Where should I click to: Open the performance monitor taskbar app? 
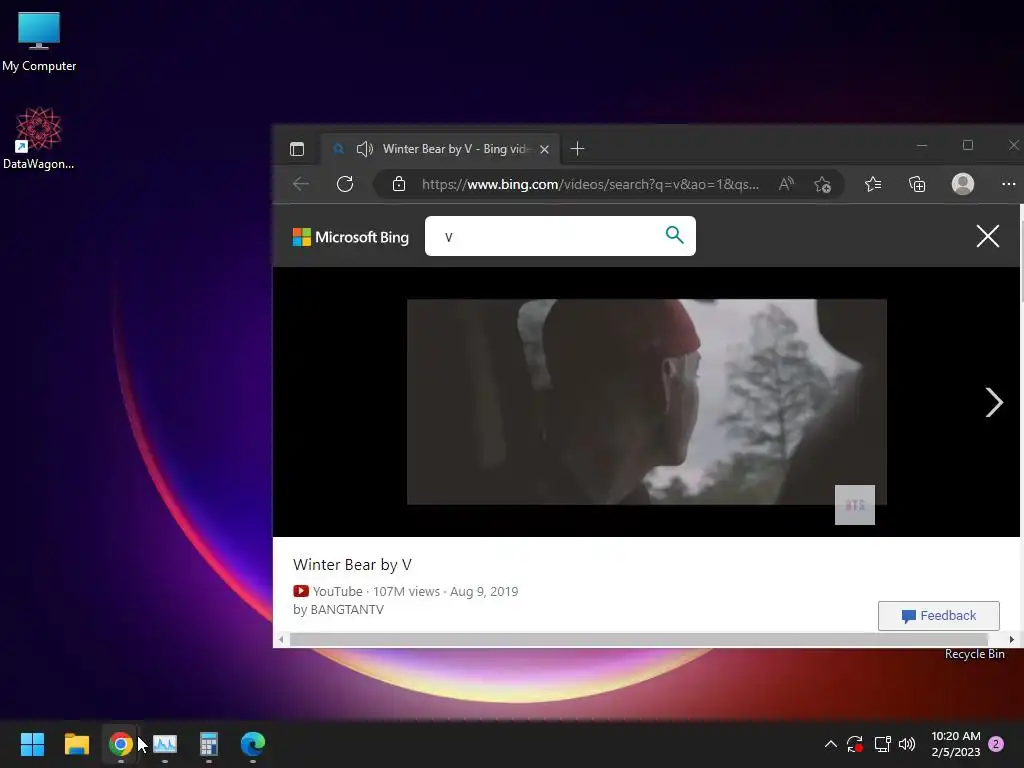(x=165, y=744)
